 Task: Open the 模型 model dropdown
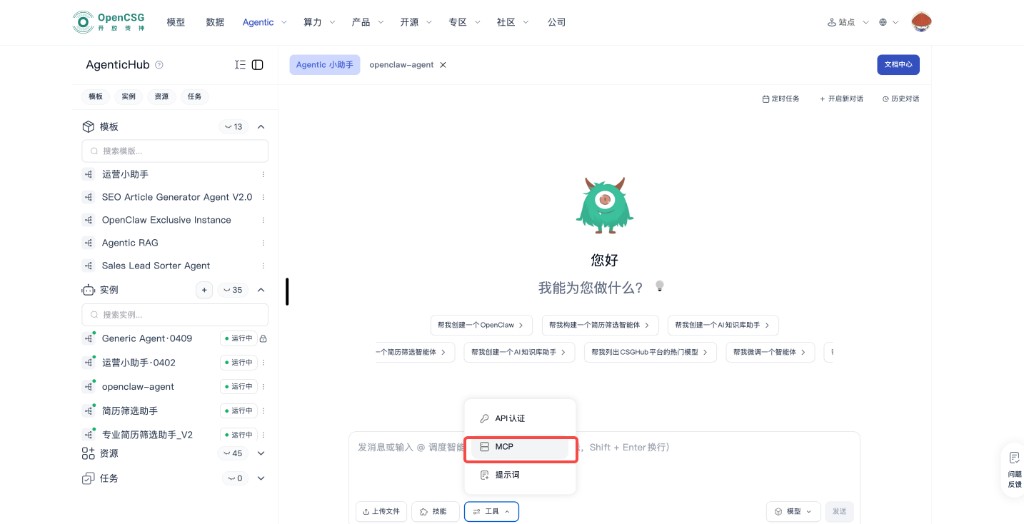[x=793, y=511]
